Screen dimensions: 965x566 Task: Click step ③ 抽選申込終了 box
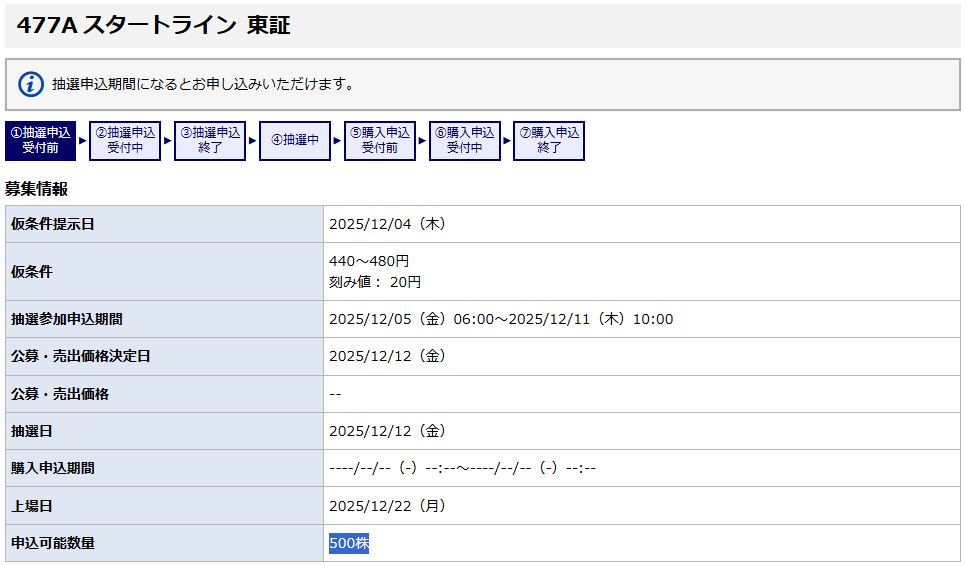pyautogui.click(x=210, y=140)
